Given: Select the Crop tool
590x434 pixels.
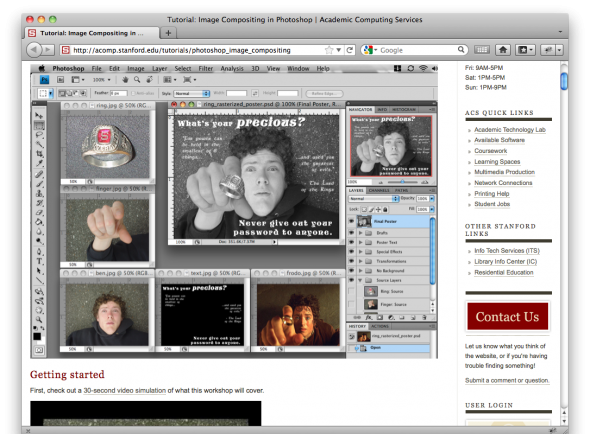Looking at the screenshot, I should tap(39, 154).
